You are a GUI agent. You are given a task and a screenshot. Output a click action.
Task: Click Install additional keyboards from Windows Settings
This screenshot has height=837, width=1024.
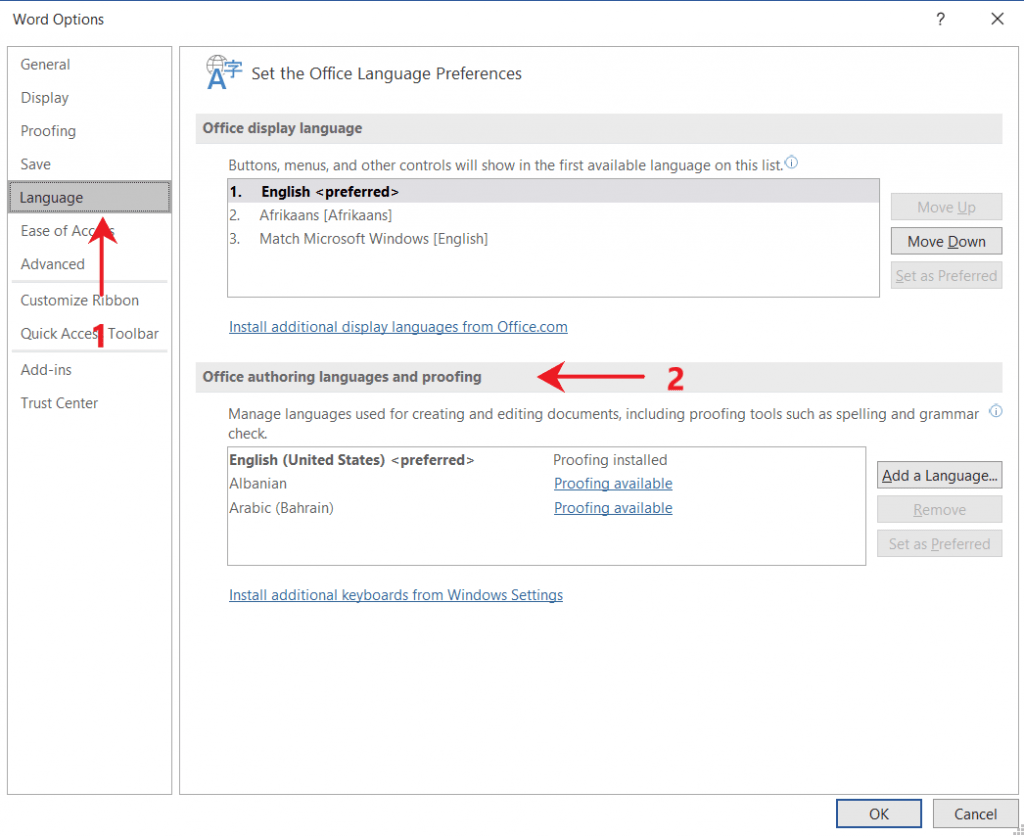(x=396, y=595)
